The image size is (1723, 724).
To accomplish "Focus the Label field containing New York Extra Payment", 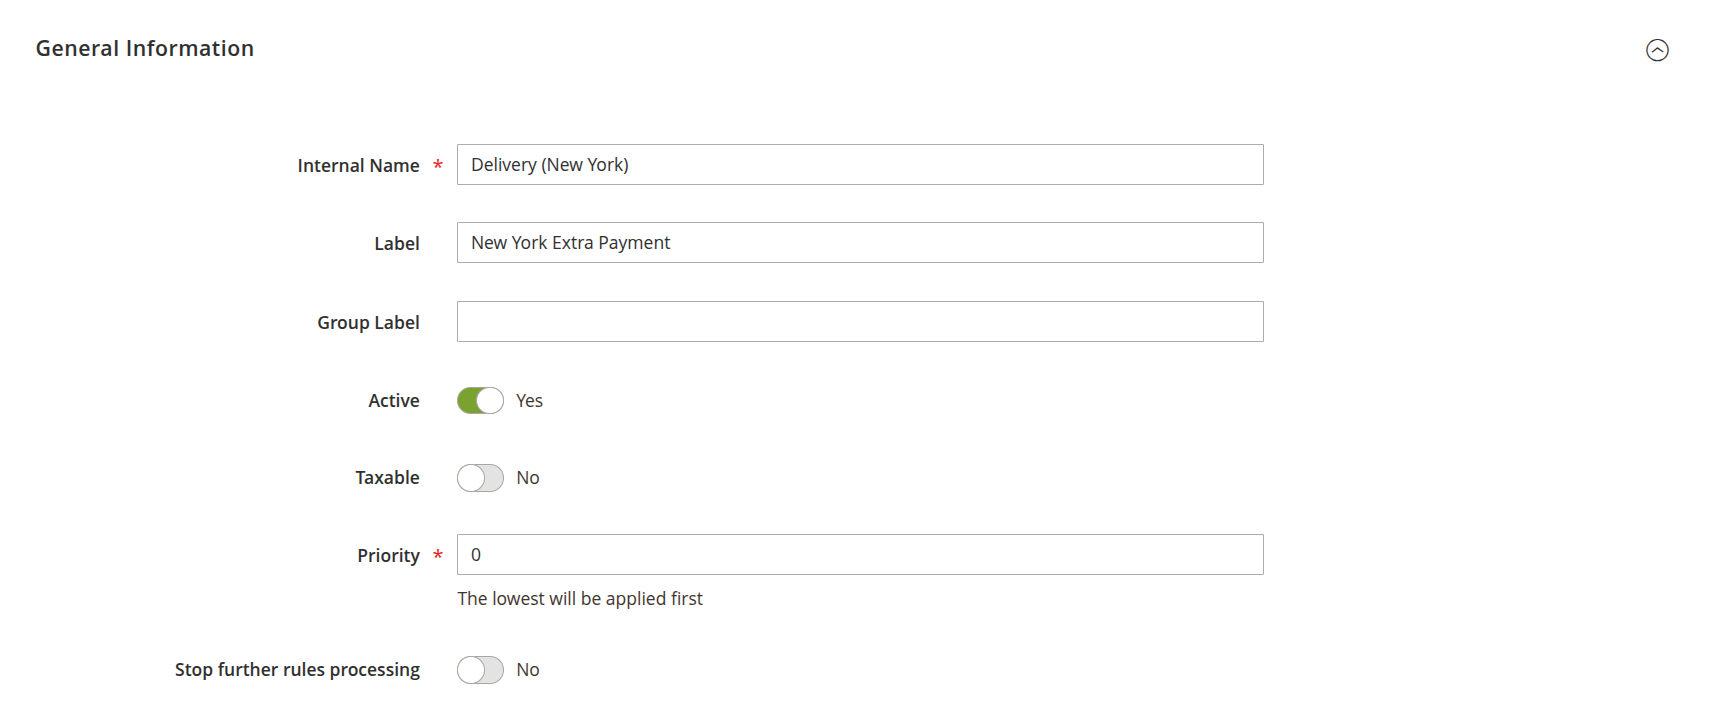I will click(x=859, y=243).
